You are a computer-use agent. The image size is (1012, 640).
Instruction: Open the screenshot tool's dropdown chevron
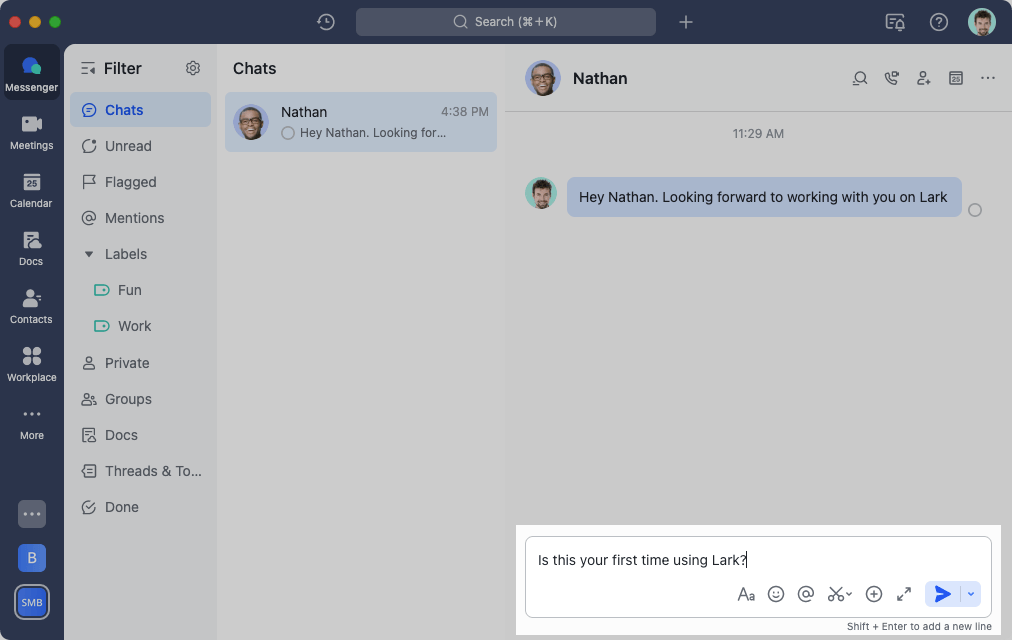tap(851, 594)
